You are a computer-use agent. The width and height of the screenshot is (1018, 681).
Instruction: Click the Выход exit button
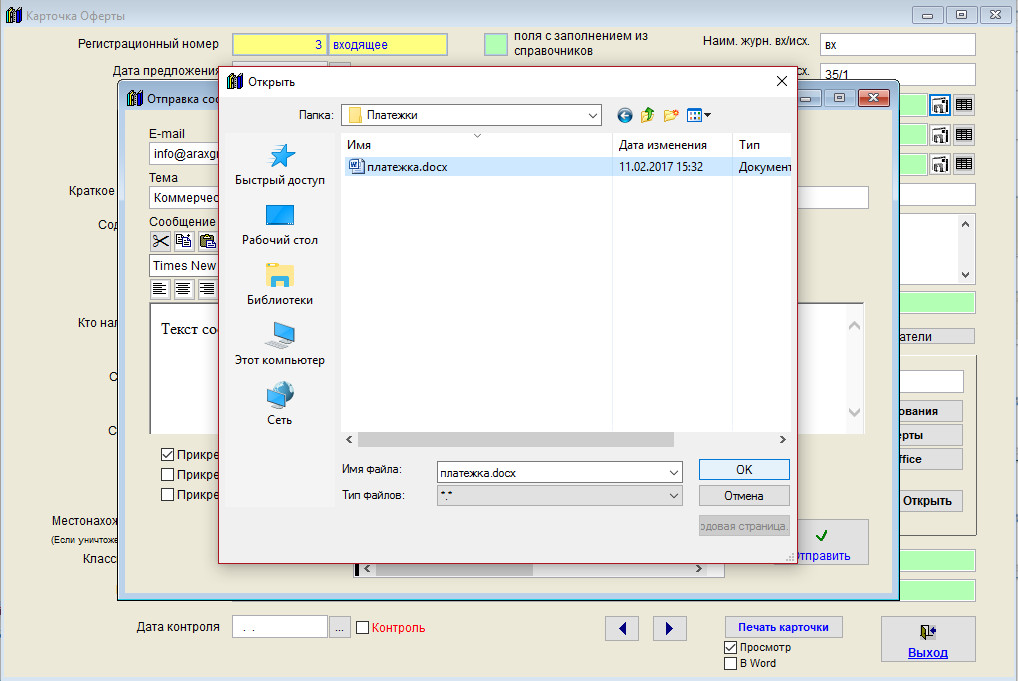coord(928,639)
